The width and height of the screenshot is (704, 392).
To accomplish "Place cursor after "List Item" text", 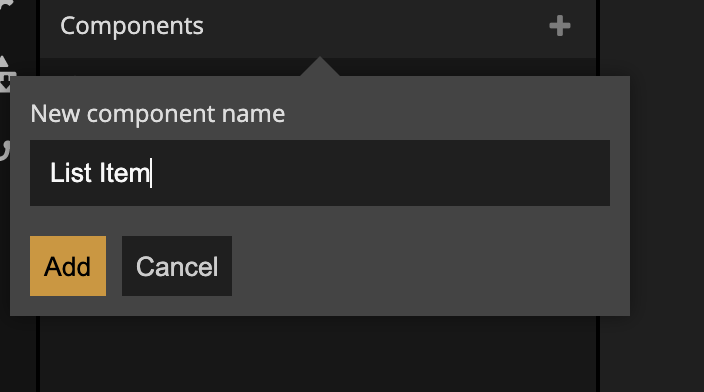I will pos(151,173).
